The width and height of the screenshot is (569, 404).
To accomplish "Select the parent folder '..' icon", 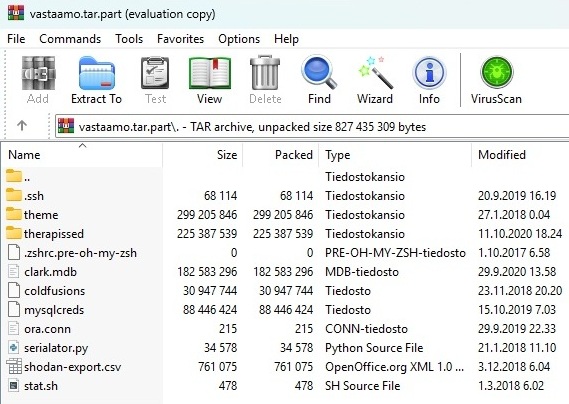I will [14, 176].
